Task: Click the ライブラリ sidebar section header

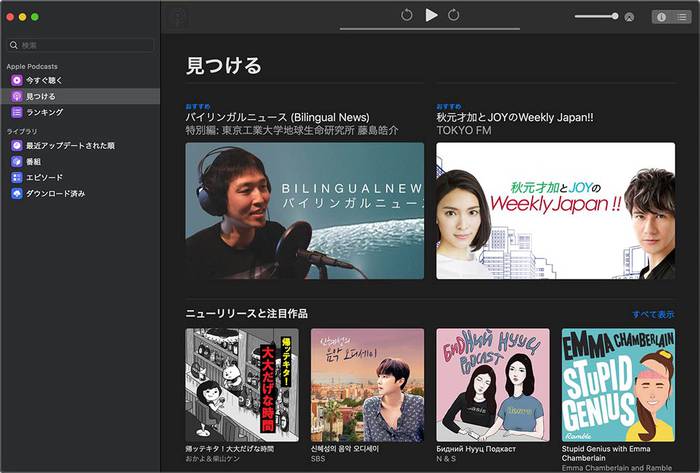Action: (22, 132)
